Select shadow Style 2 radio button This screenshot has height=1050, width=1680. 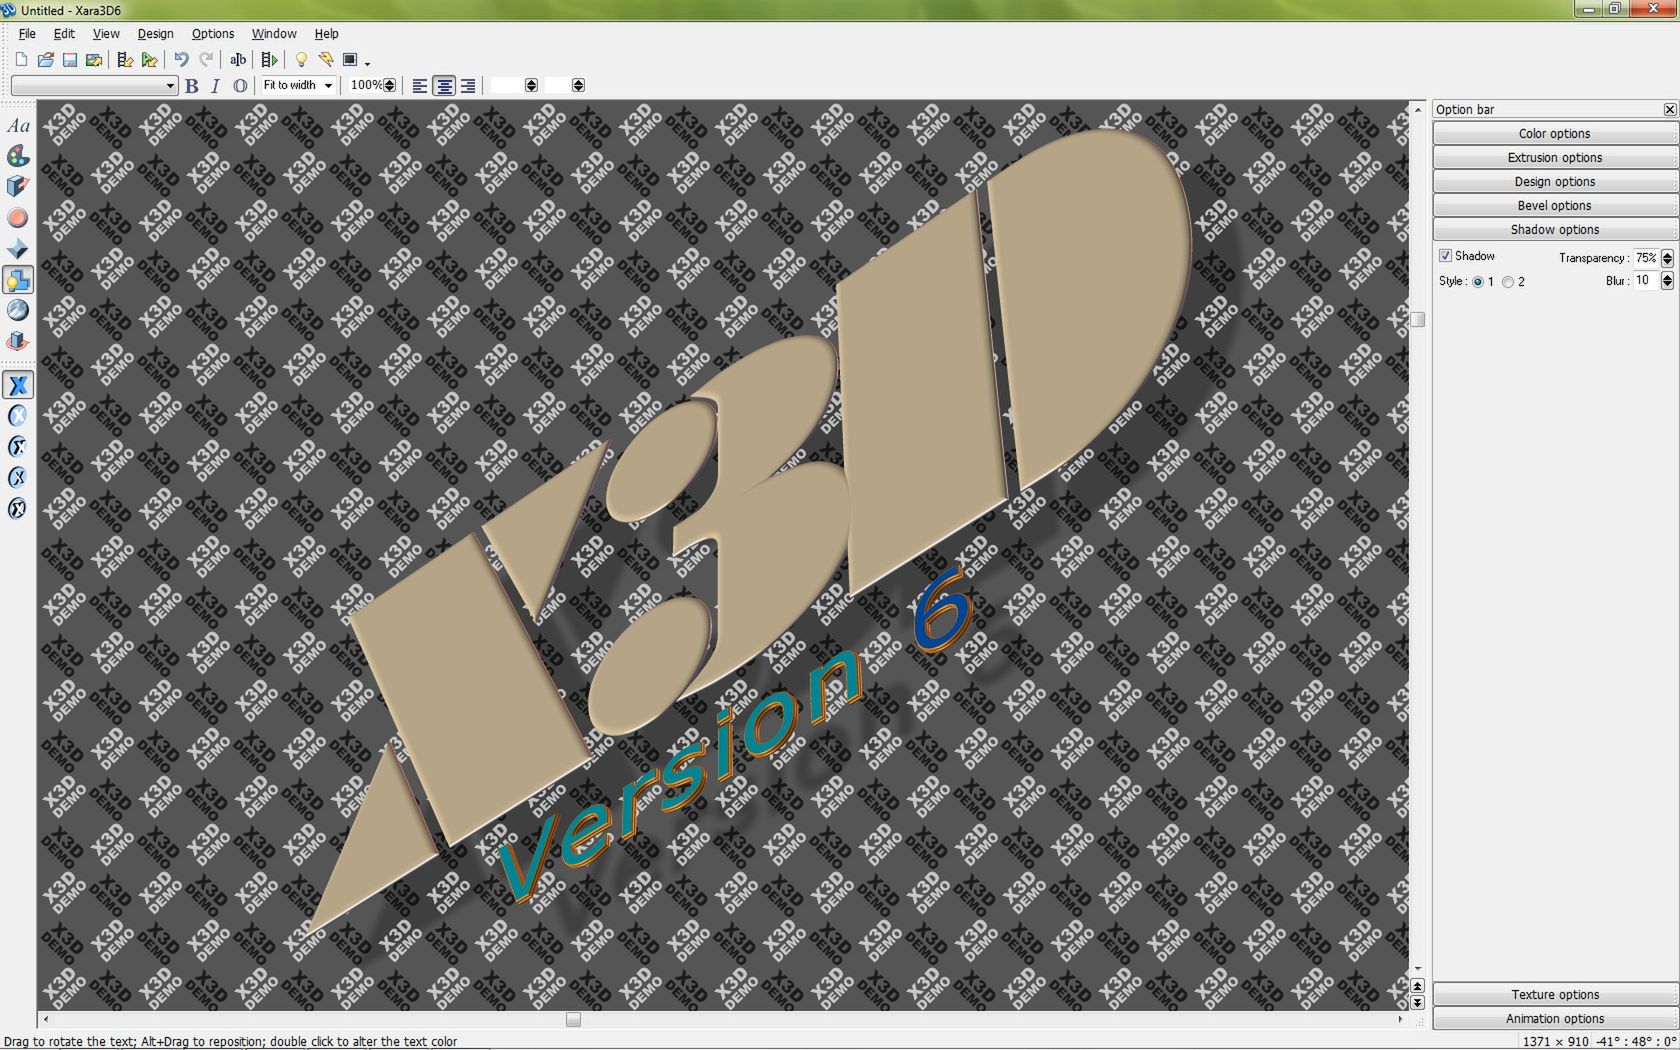1508,282
